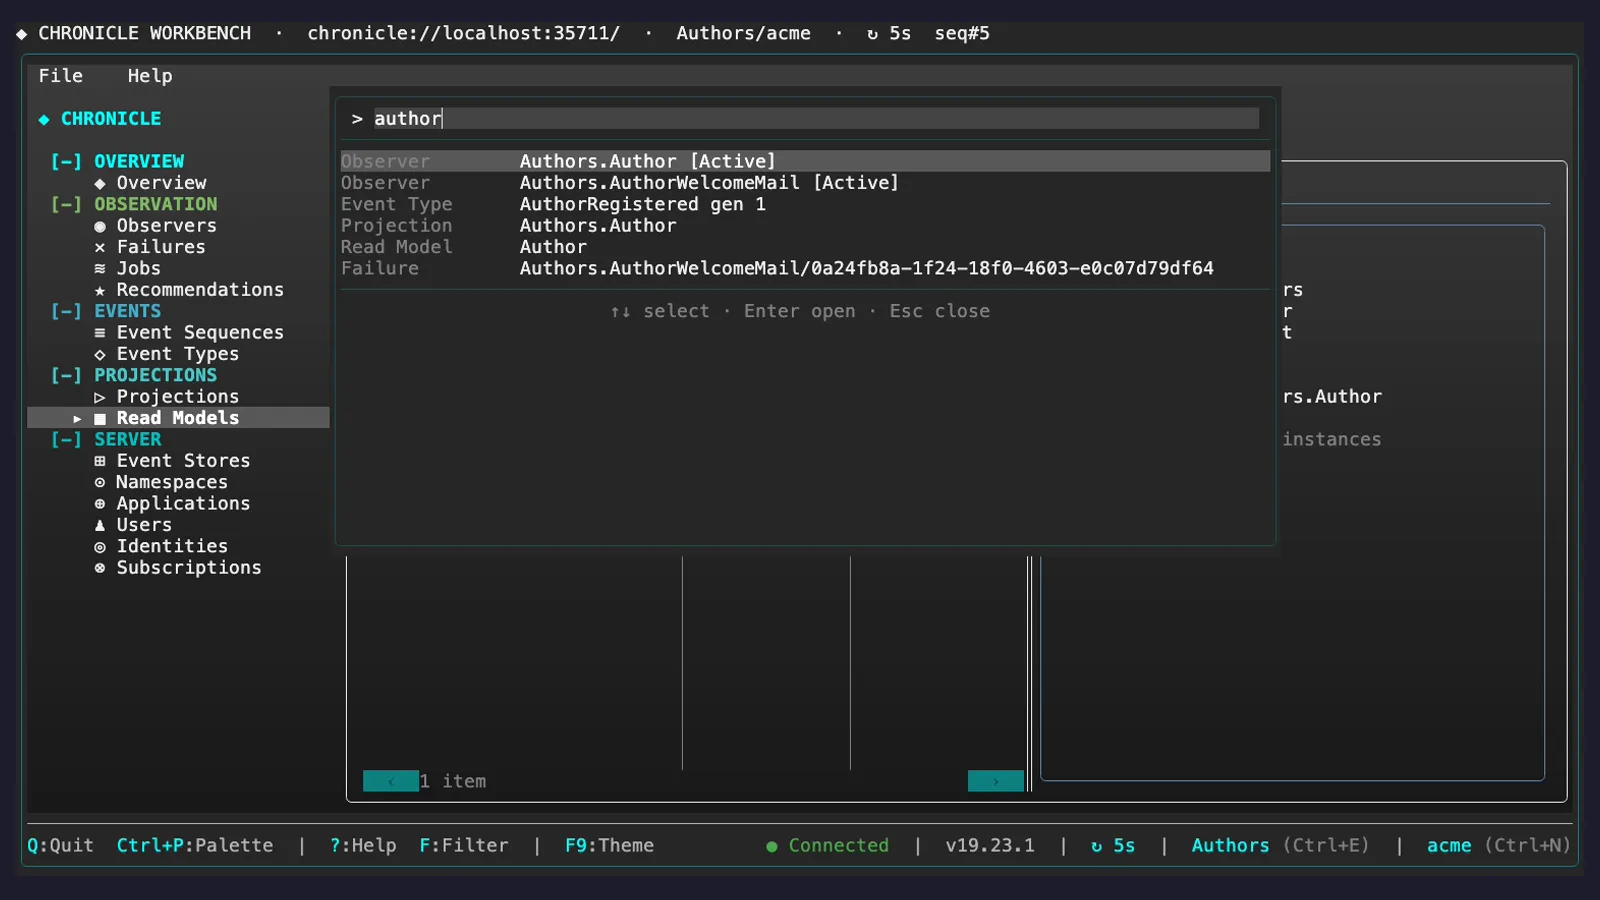Click the Recommendations star icon

click(100, 290)
